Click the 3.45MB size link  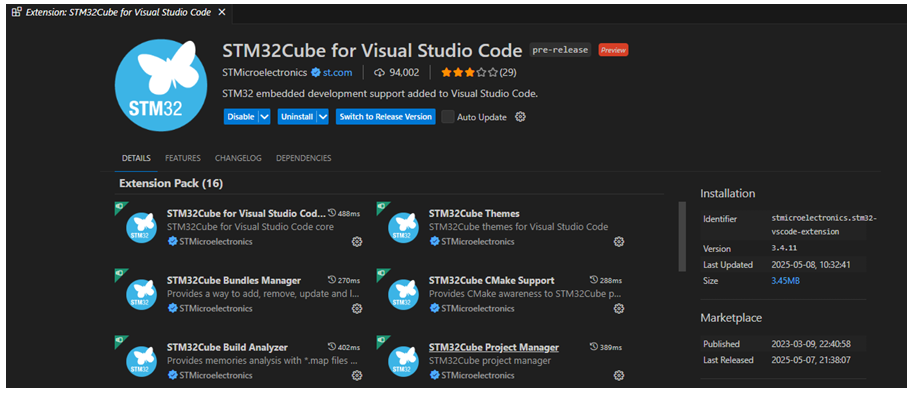[785, 281]
